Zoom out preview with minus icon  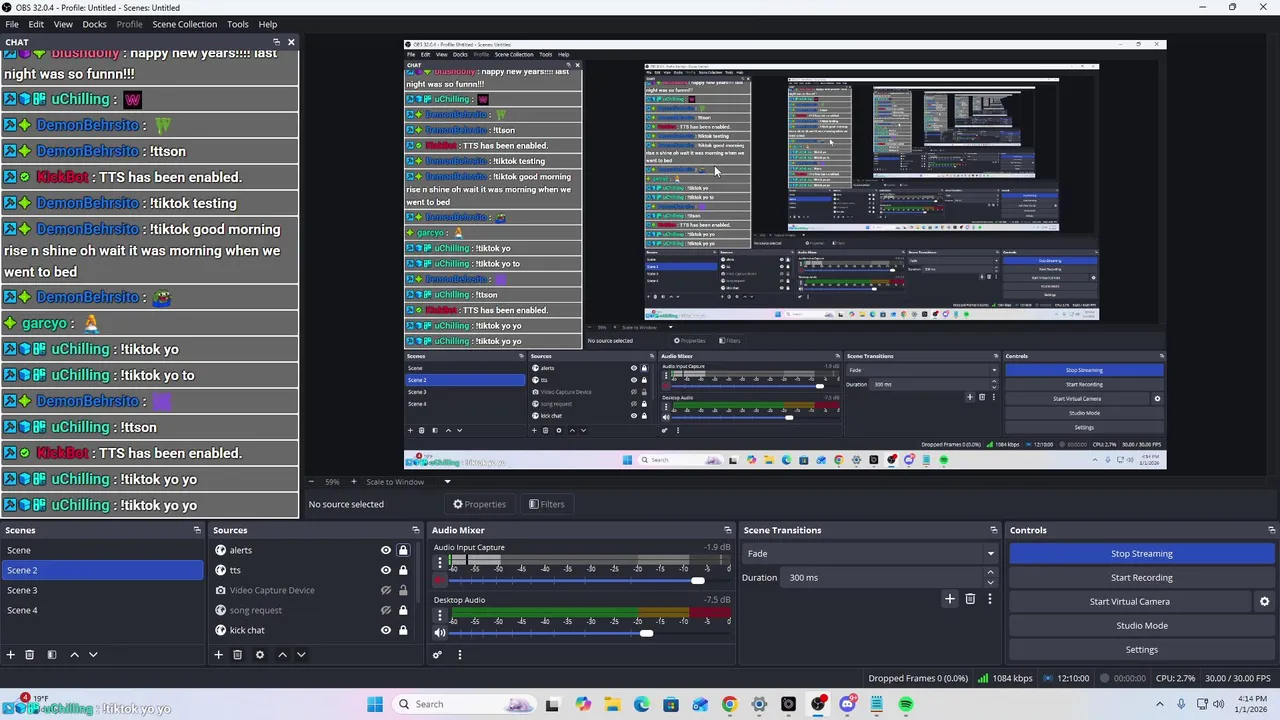coord(311,482)
